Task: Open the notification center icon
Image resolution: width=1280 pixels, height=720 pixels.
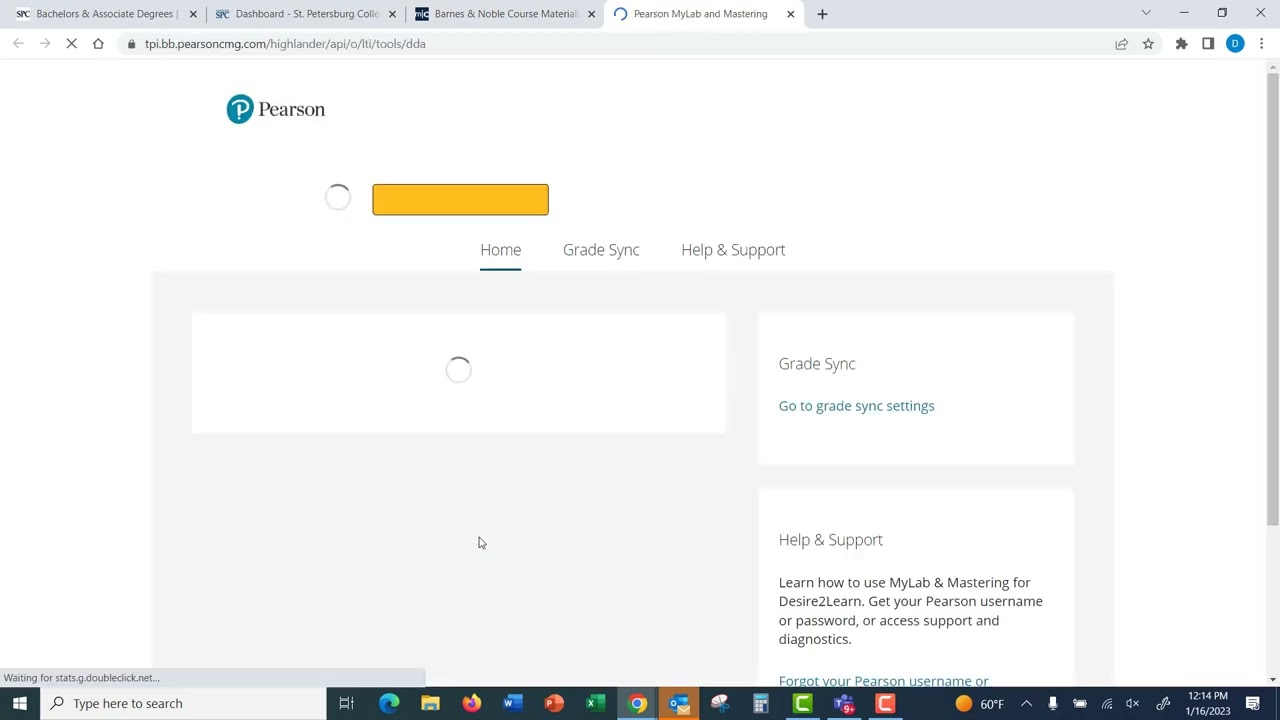Action: (x=1253, y=703)
